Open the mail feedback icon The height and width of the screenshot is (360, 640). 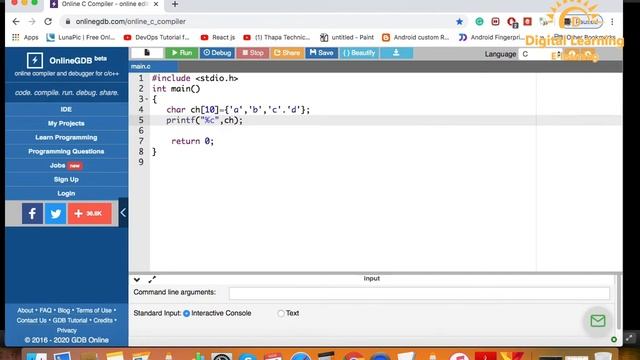pos(598,321)
